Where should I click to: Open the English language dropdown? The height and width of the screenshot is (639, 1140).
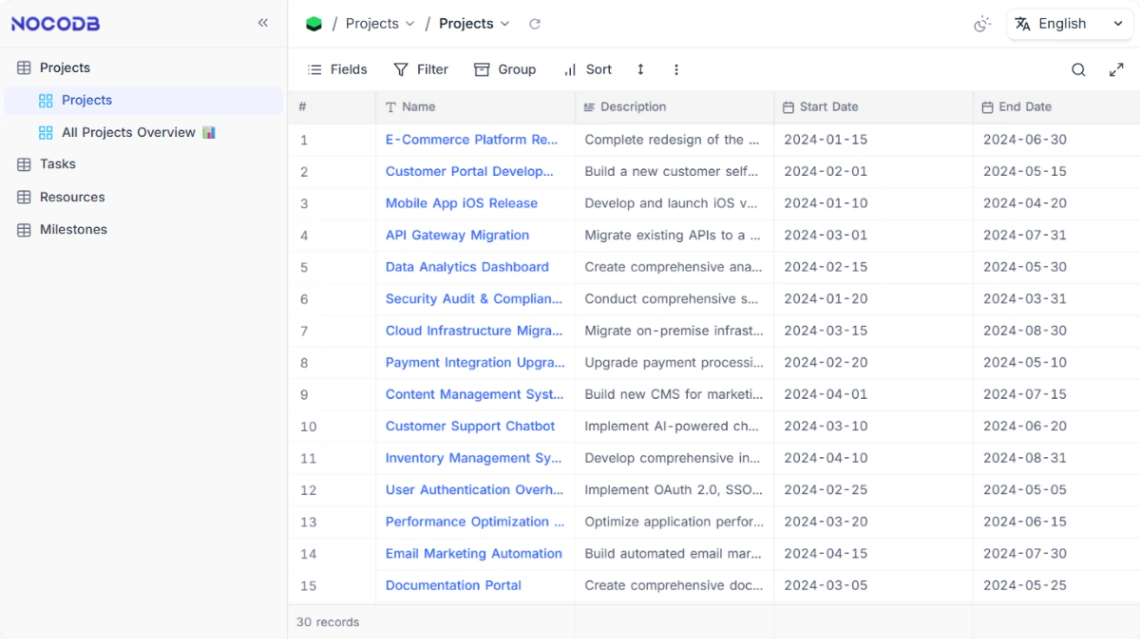[1069, 23]
